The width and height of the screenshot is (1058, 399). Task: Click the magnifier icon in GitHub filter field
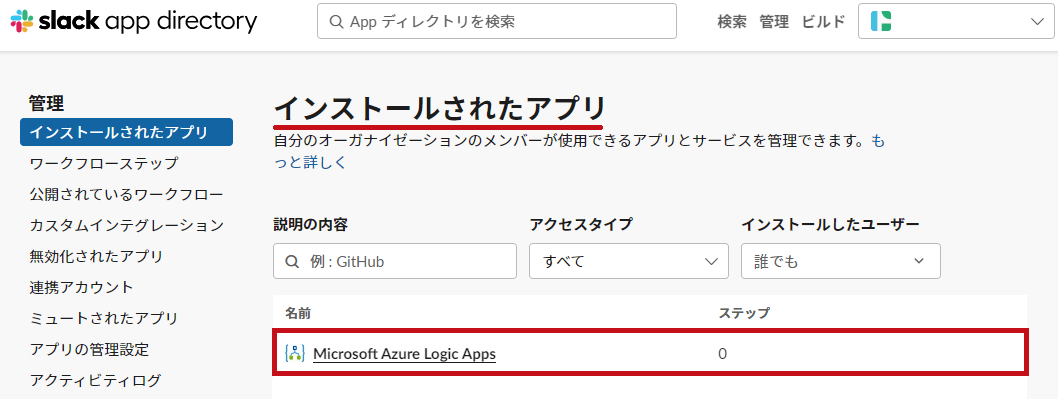[x=292, y=261]
